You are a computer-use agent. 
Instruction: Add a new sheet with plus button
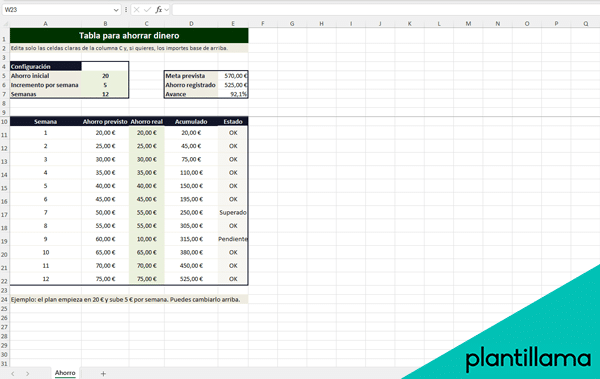pyautogui.click(x=103, y=373)
